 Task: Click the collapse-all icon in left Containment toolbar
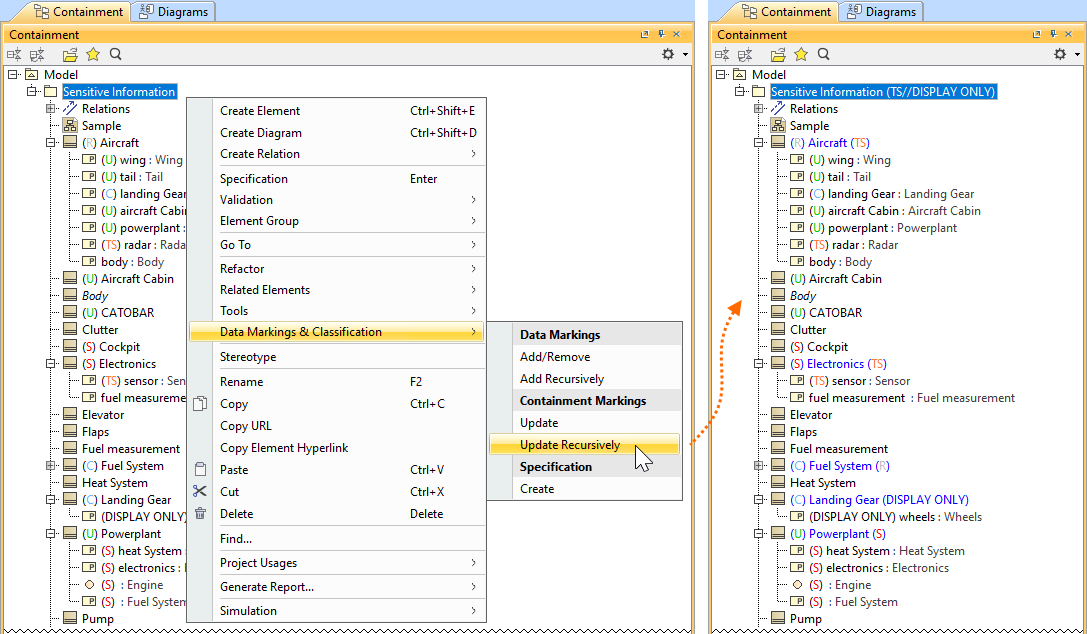[x=15, y=54]
